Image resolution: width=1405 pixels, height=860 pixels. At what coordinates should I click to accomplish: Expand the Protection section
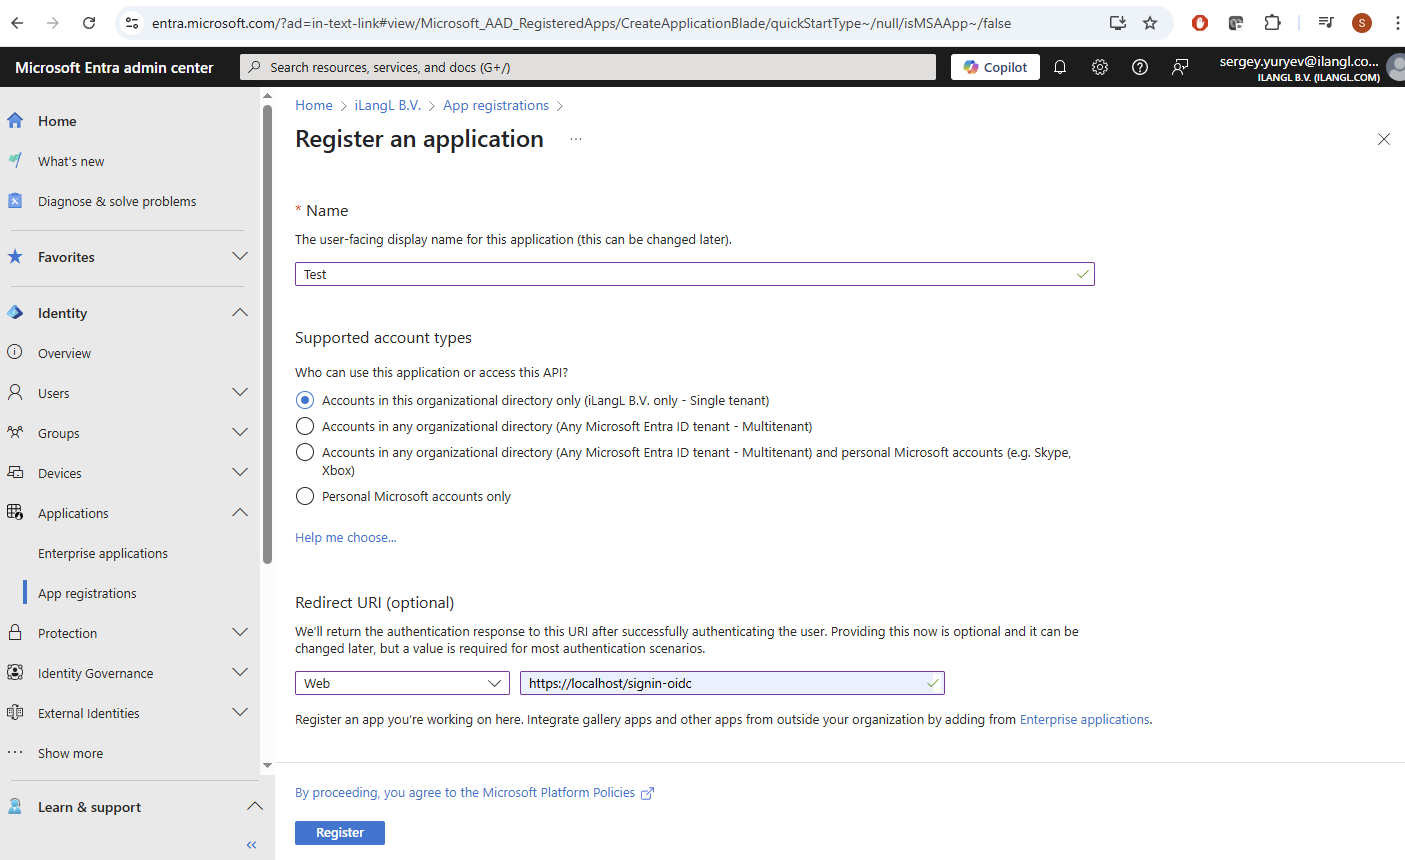coord(240,633)
